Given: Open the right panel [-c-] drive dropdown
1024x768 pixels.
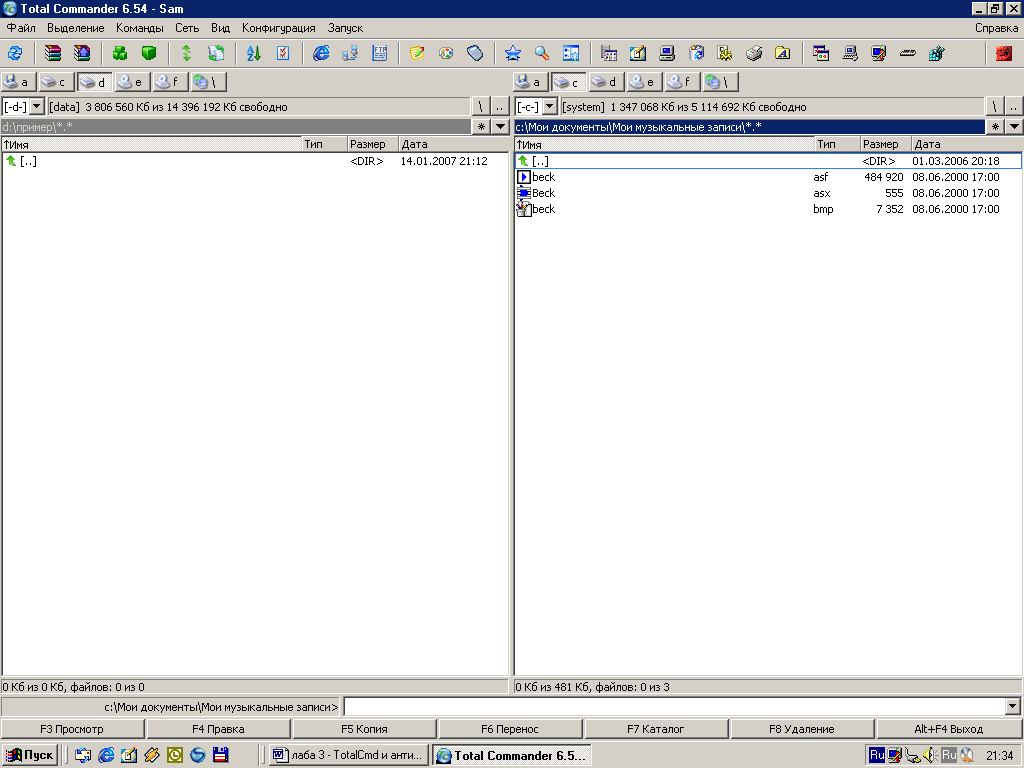Looking at the screenshot, I should point(550,106).
